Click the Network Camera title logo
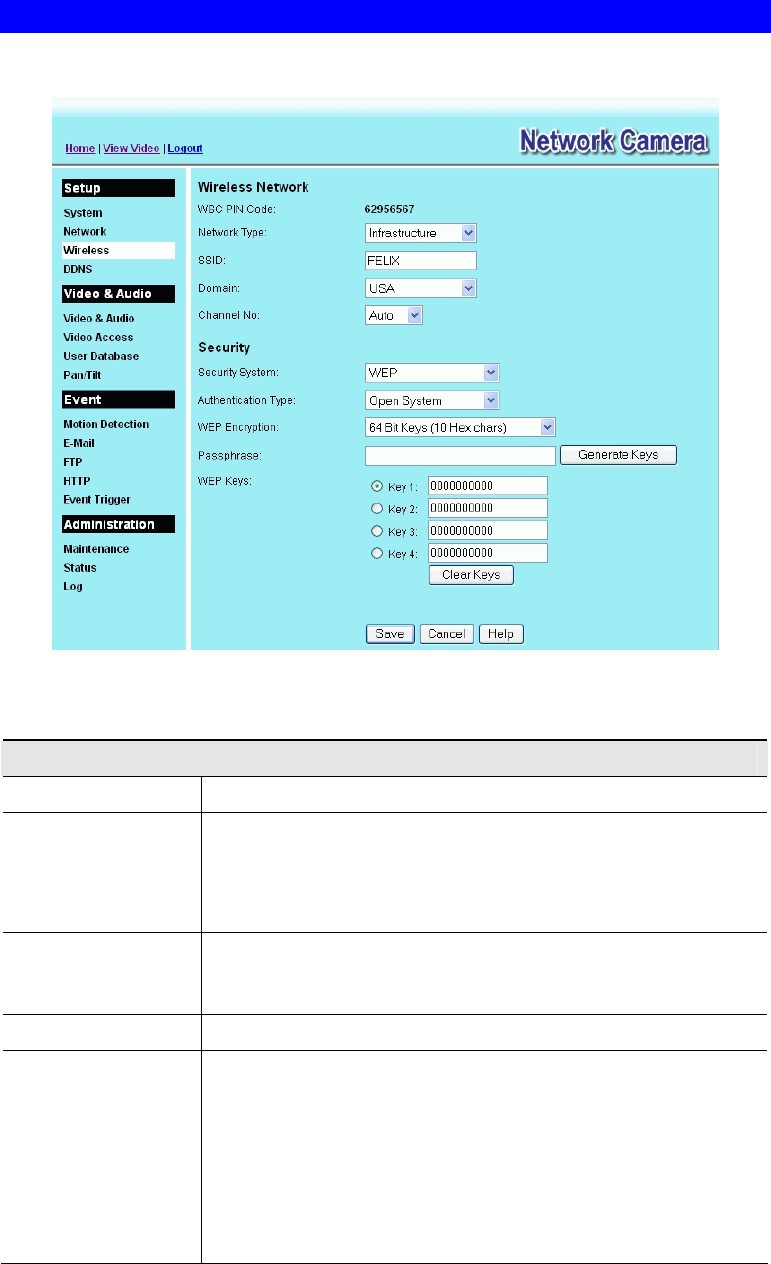771x1264 pixels. pos(615,142)
